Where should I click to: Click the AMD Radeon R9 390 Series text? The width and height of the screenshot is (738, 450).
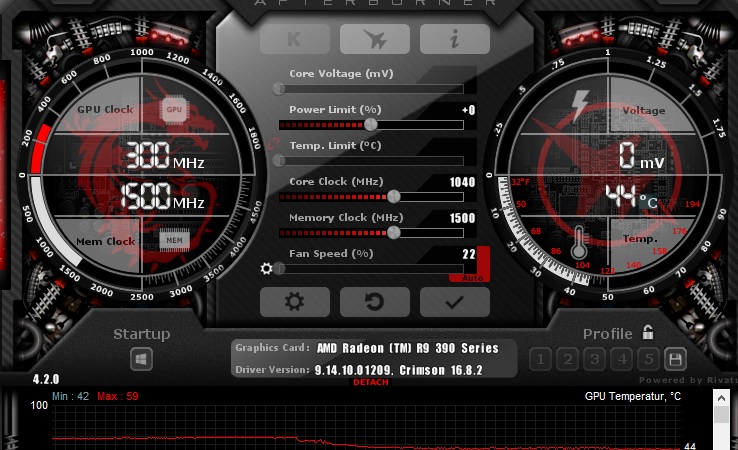pos(408,348)
